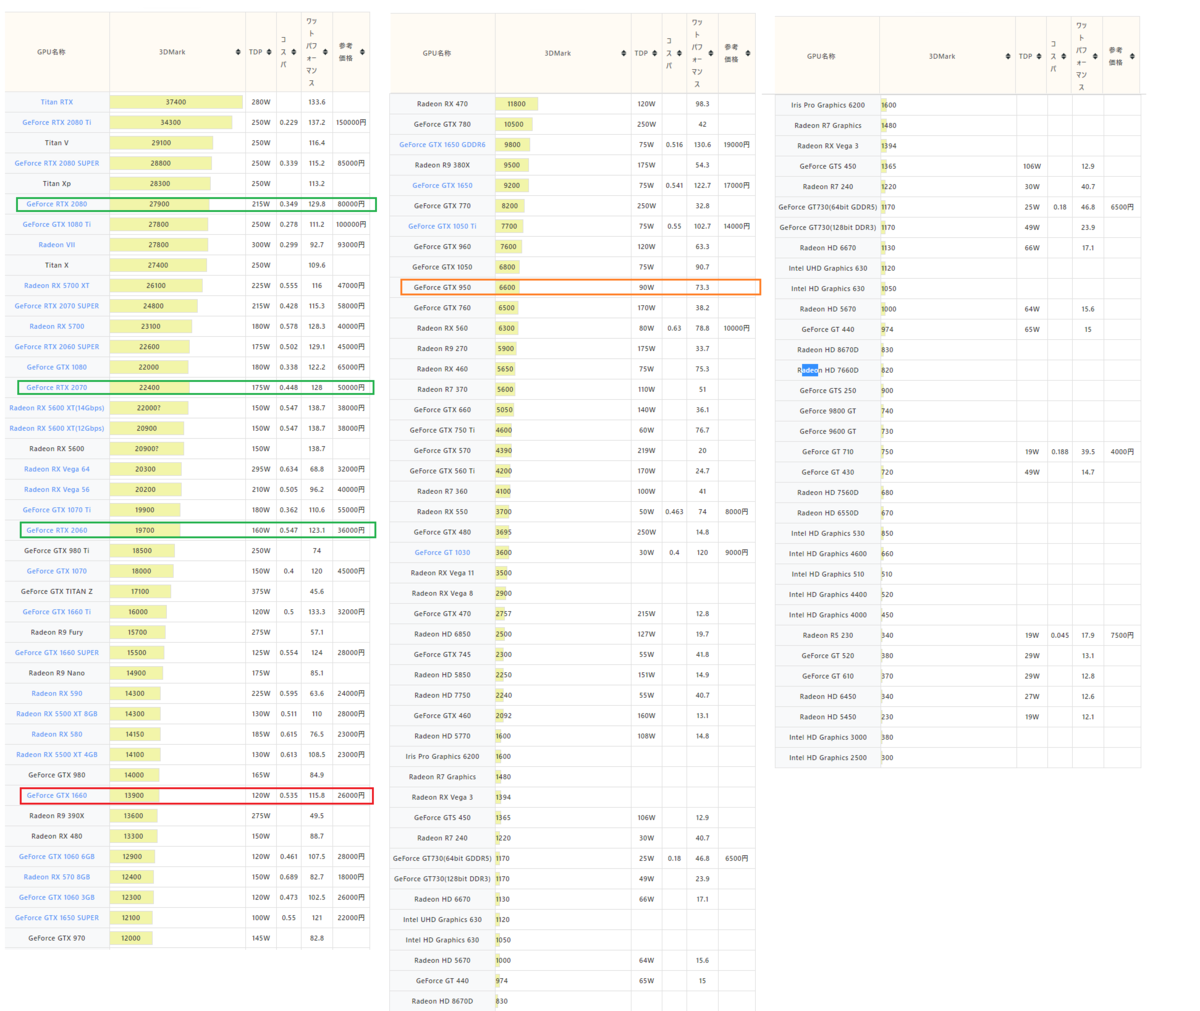Select the Radeon R9 380X name cell
Image resolution: width=1200 pixels, height=1011 pixels.
[442, 165]
